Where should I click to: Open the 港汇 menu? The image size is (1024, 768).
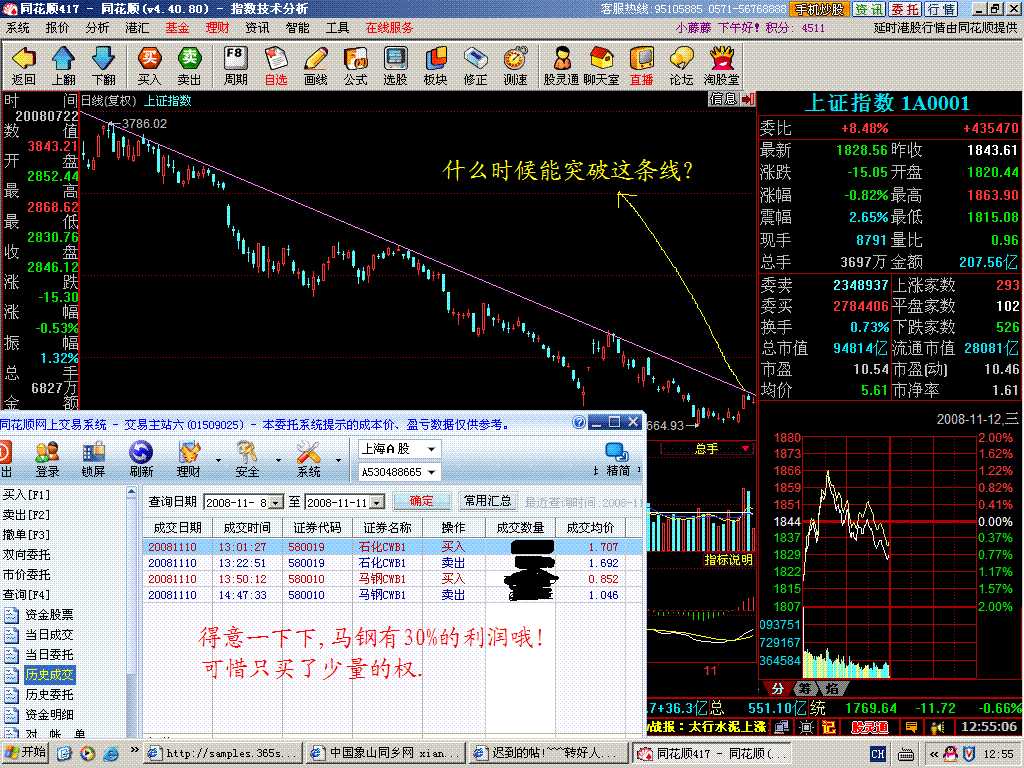(x=137, y=28)
